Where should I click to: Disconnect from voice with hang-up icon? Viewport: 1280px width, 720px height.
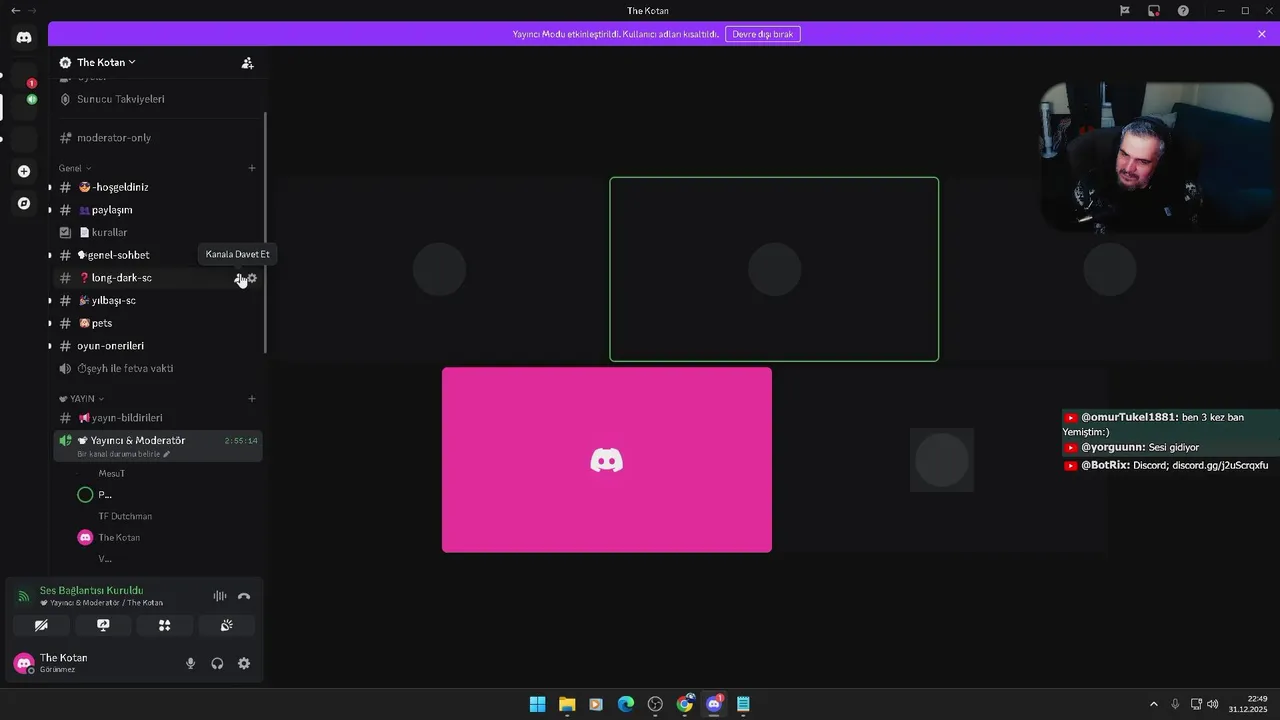coord(244,596)
